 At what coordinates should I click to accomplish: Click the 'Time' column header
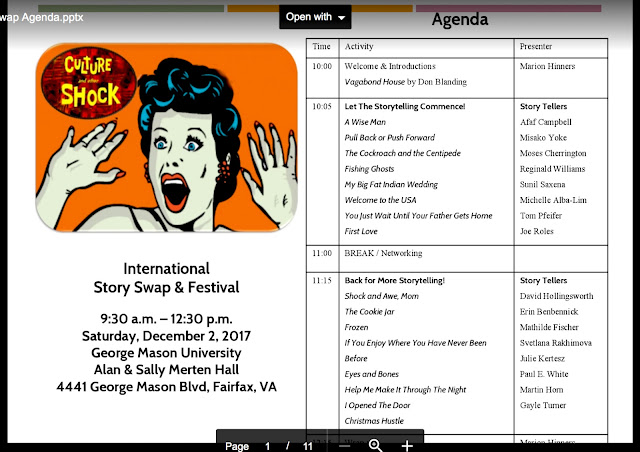click(x=322, y=46)
